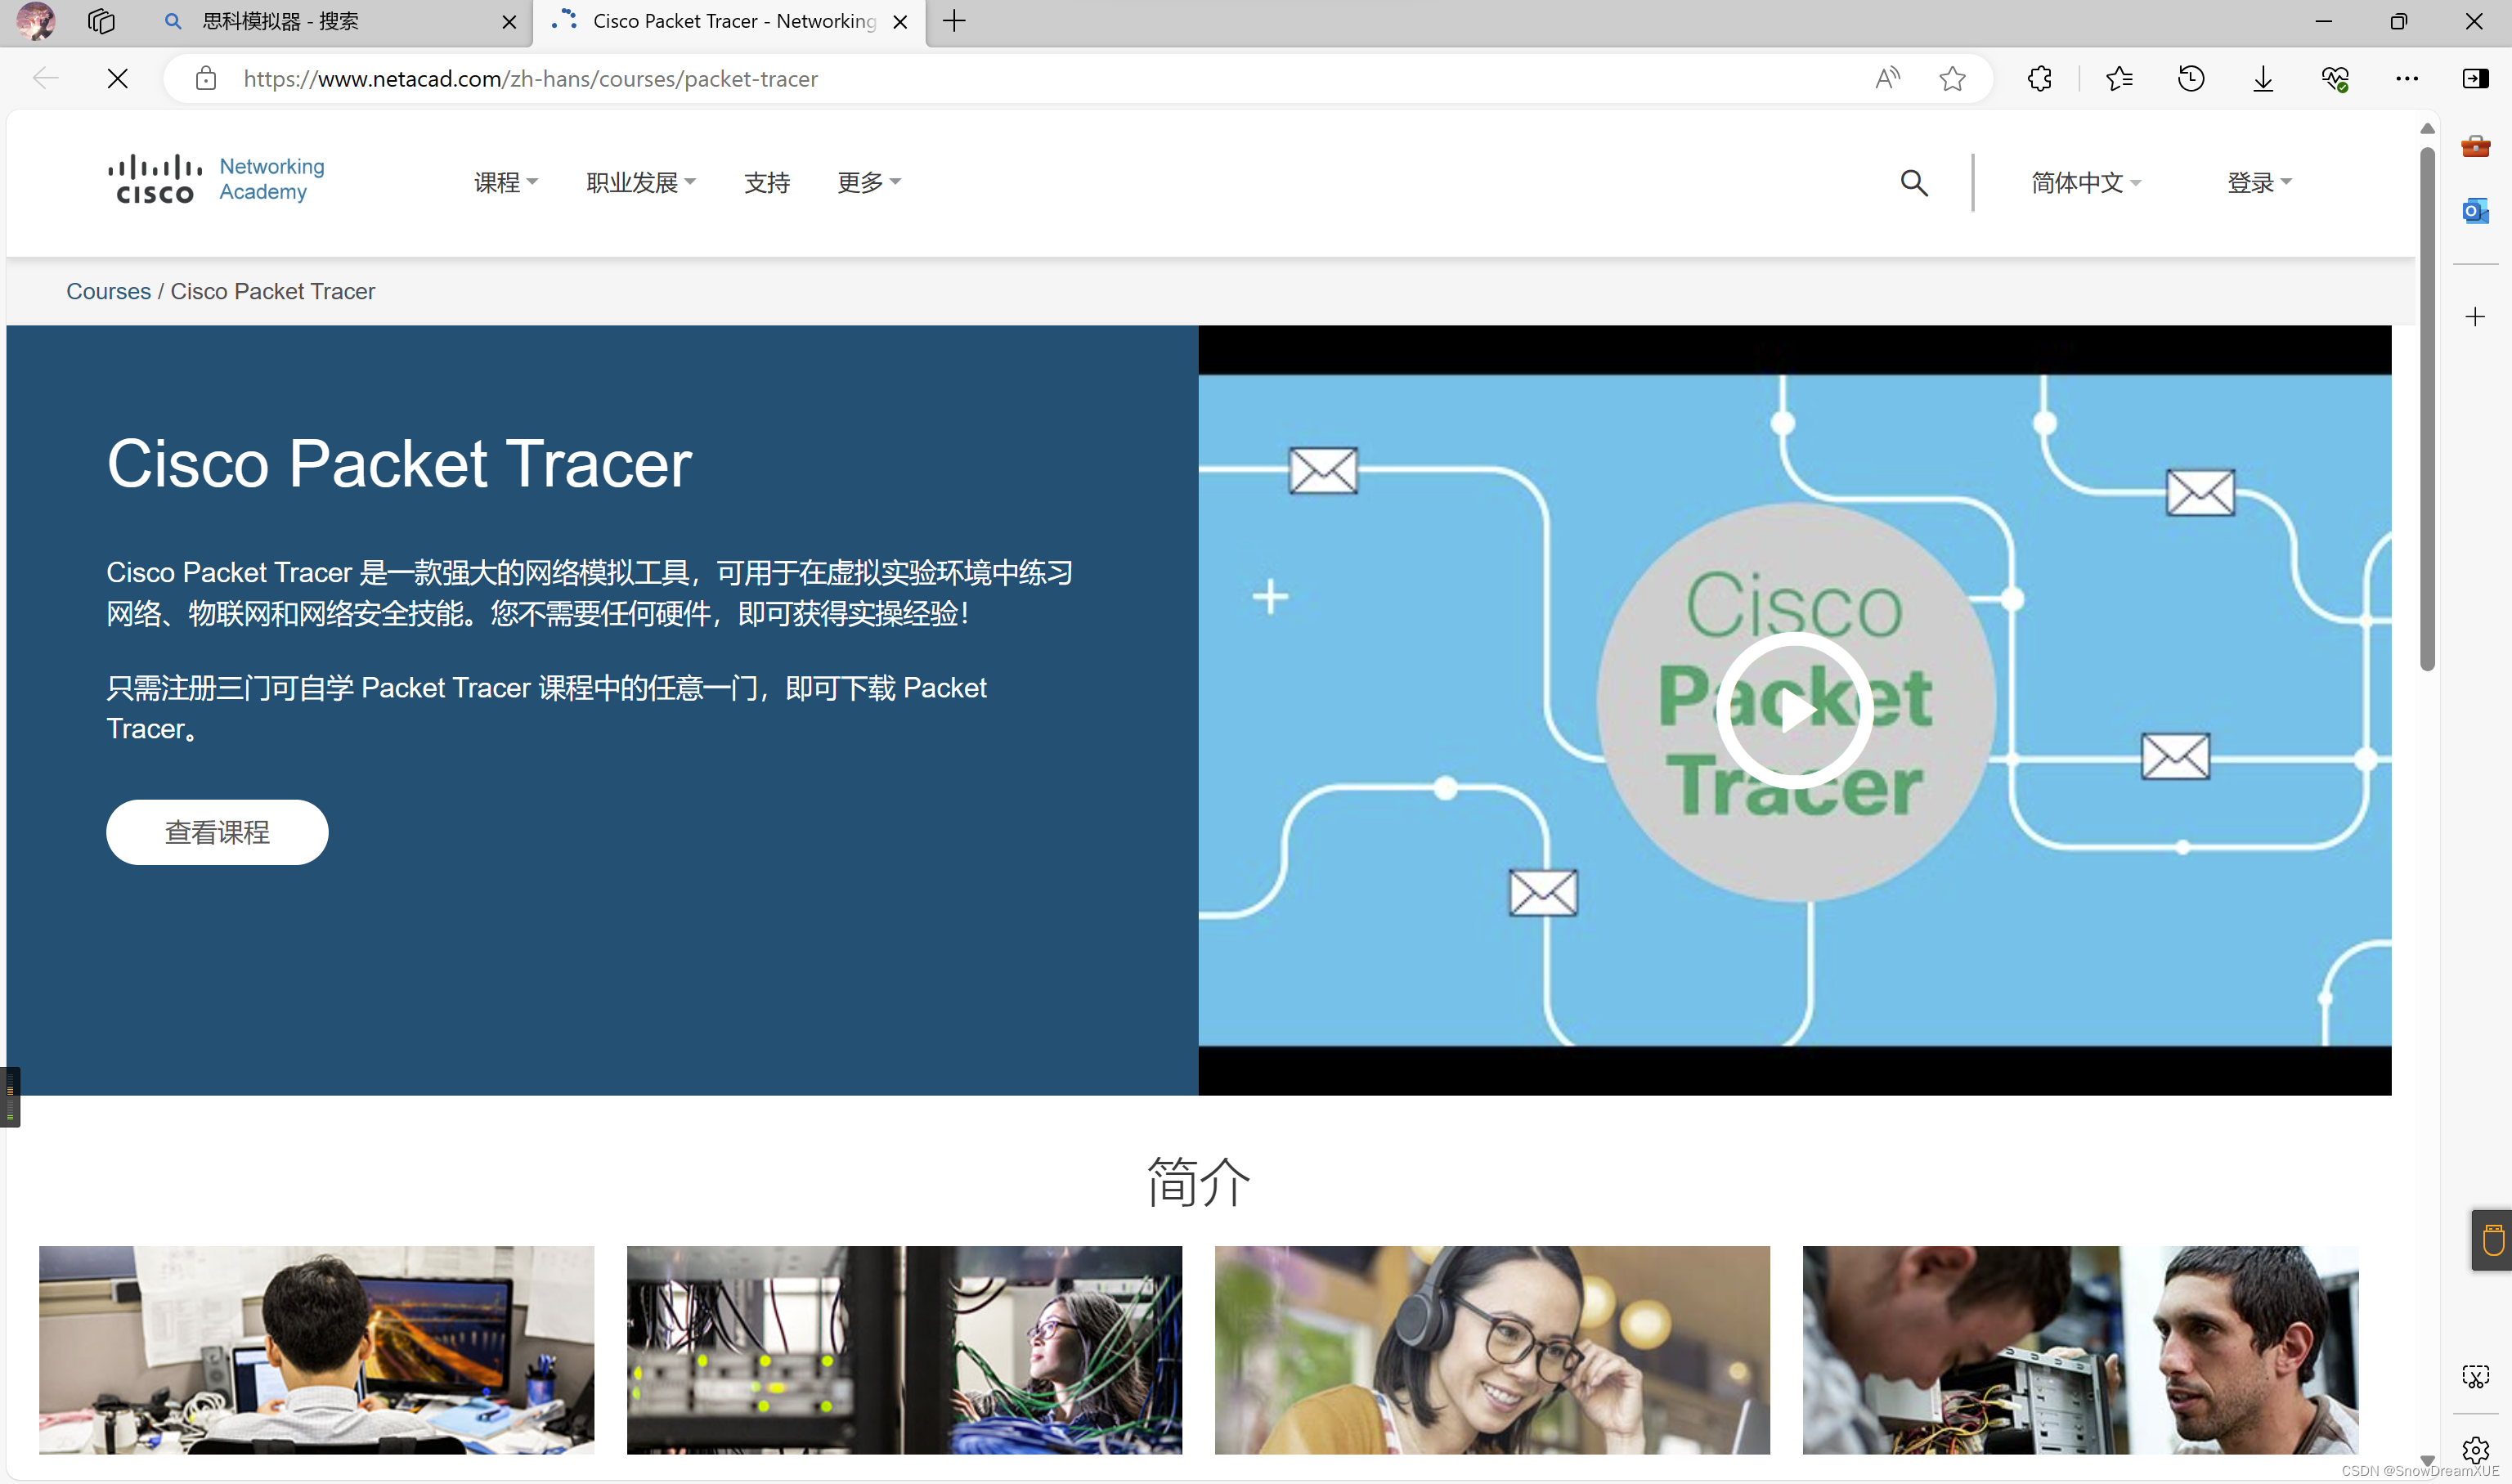Click the site search magnifier icon
Screen dimensions: 2512x1484
pyautogui.click(x=1913, y=183)
